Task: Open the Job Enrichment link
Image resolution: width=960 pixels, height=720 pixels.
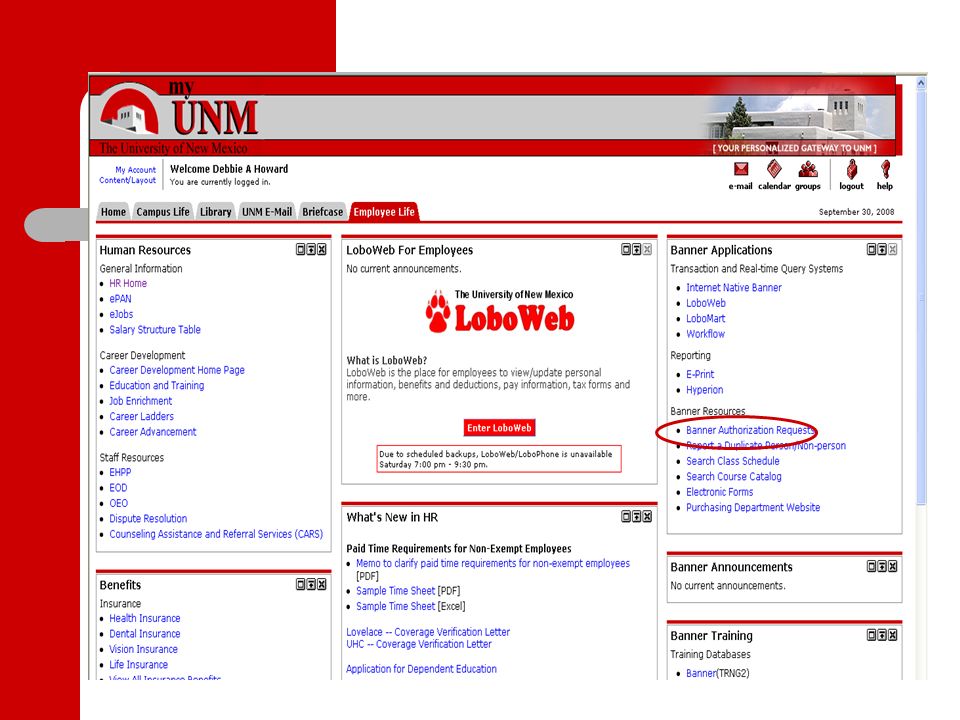Action: pyautogui.click(x=141, y=401)
